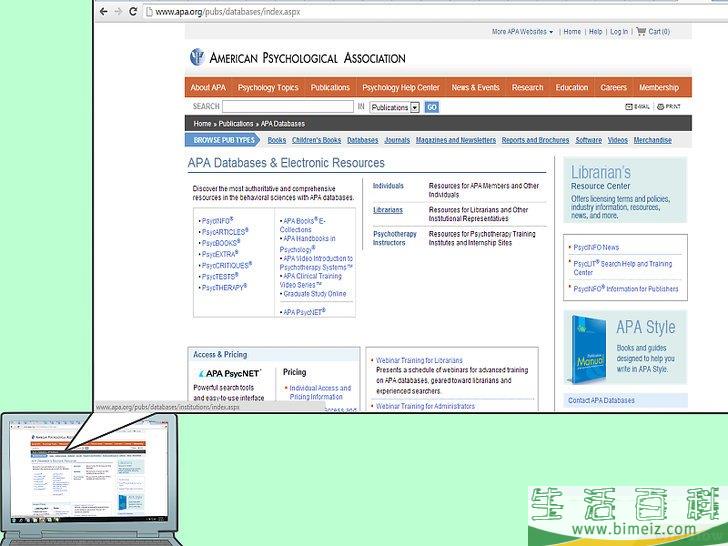Open the Research menu
The image size is (728, 546).
pos(527,87)
